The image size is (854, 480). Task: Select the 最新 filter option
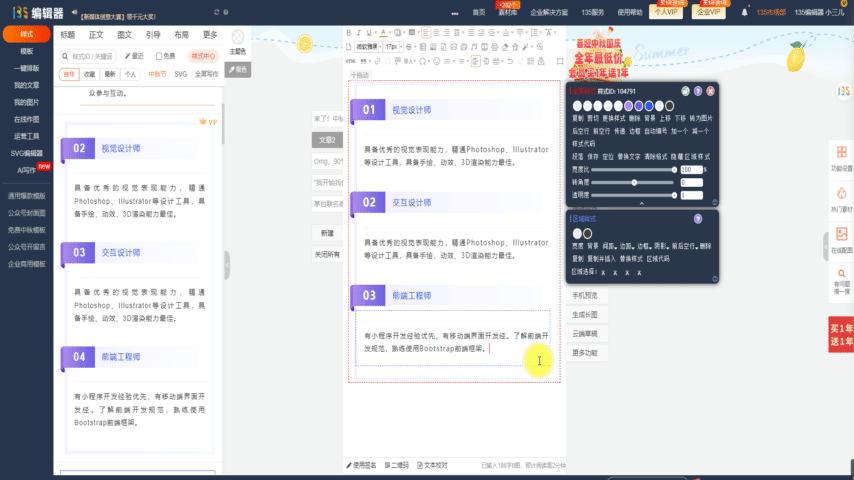point(110,74)
